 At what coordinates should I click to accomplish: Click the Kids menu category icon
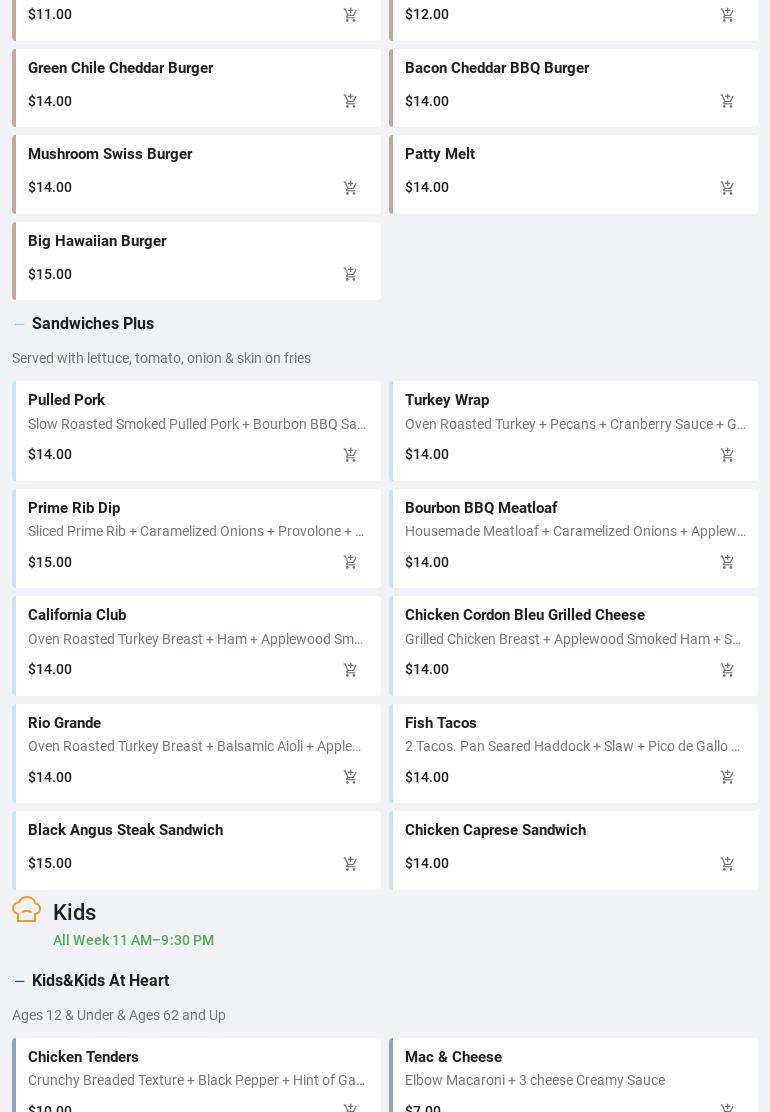pyautogui.click(x=27, y=910)
